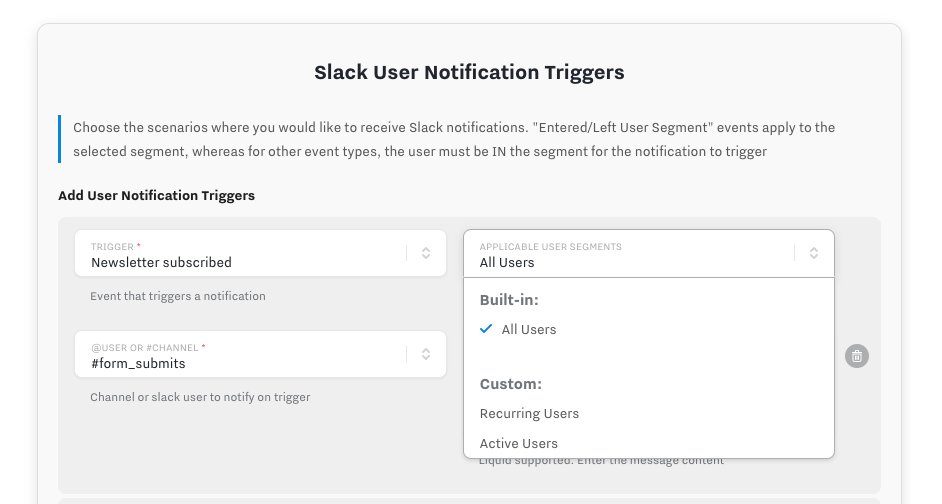Select the All Users built-in segment option
The height and width of the screenshot is (504, 942).
coord(529,329)
